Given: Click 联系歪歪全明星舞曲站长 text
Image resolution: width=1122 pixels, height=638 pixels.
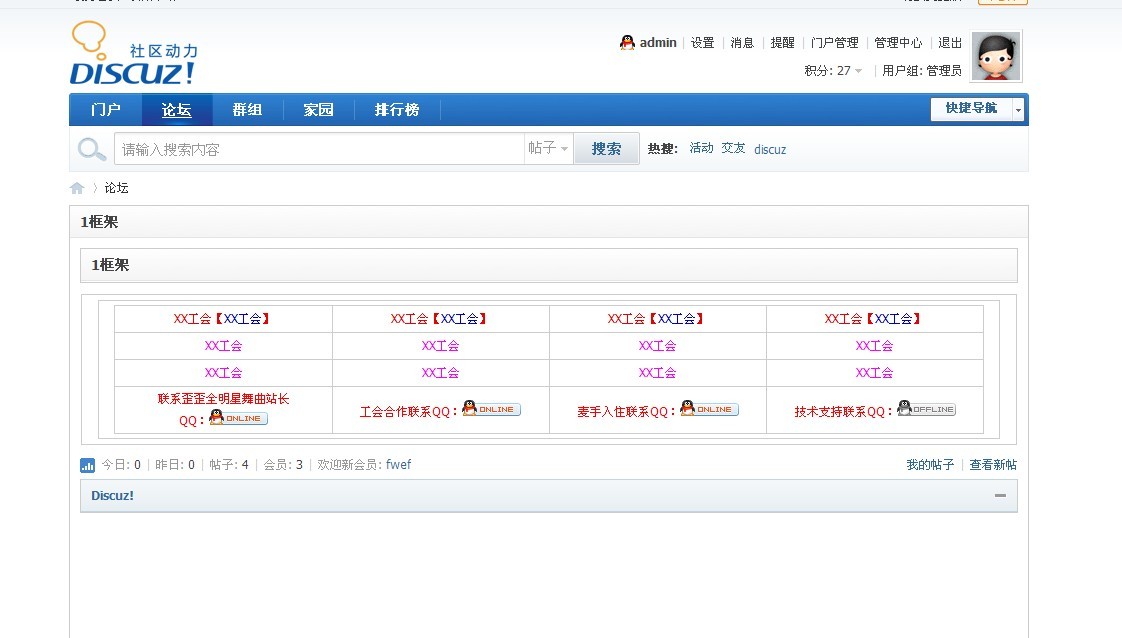Looking at the screenshot, I should pyautogui.click(x=223, y=399).
